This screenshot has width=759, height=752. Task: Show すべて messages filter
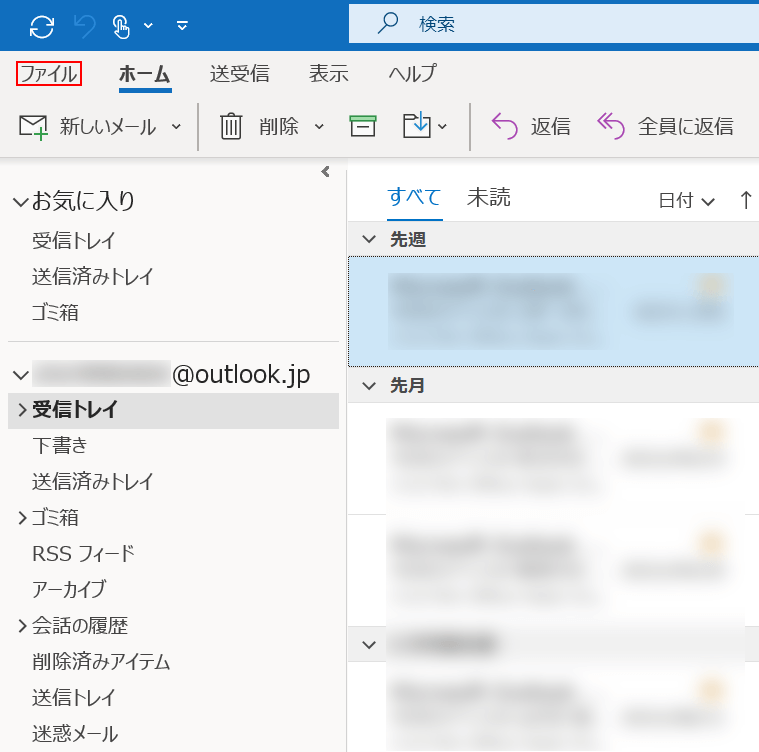tap(414, 197)
